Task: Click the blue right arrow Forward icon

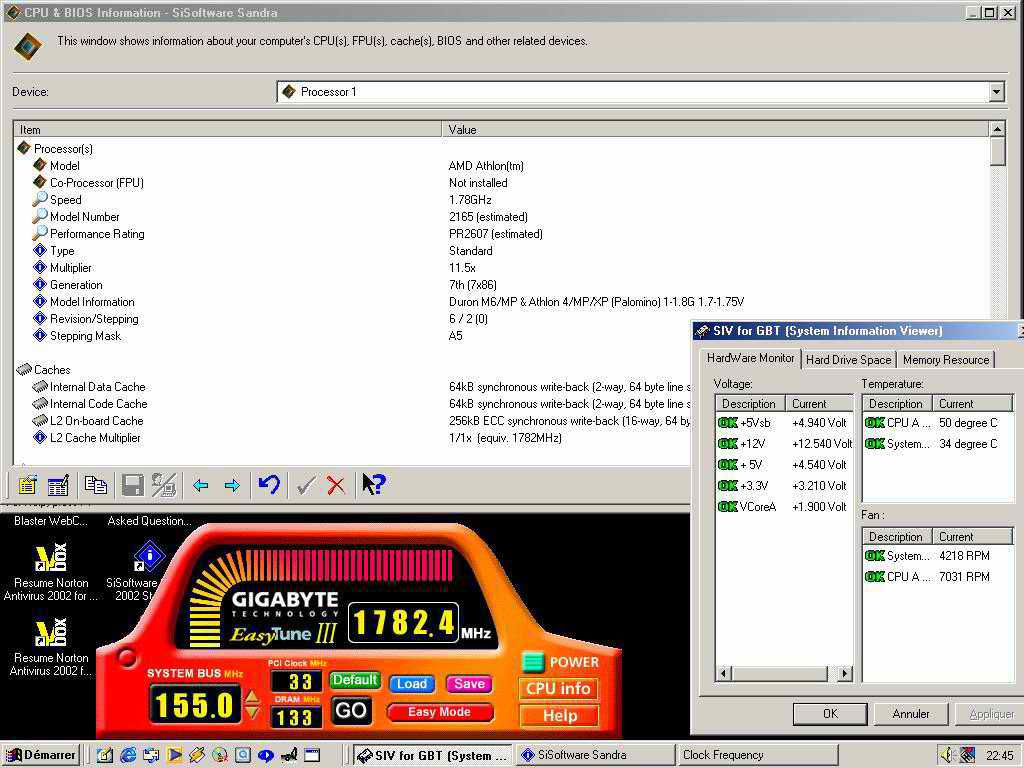Action: (232, 485)
